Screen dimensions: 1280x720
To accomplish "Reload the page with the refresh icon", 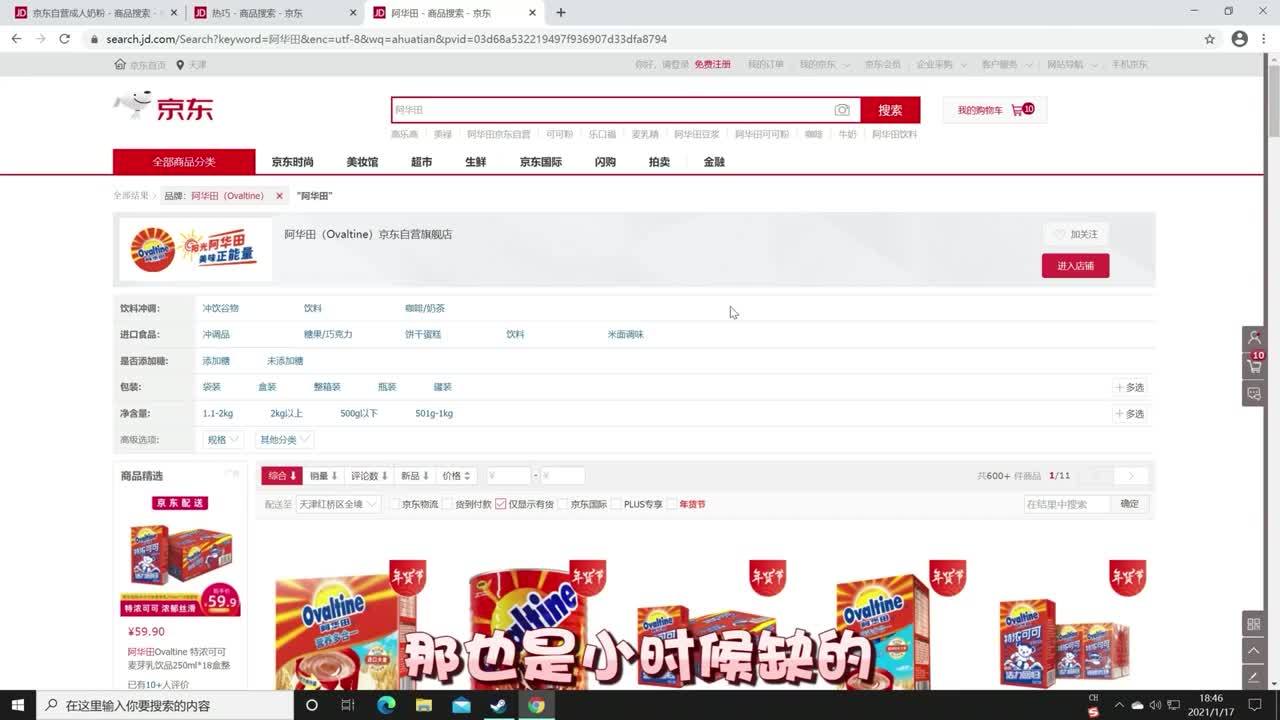I will click(x=65, y=39).
